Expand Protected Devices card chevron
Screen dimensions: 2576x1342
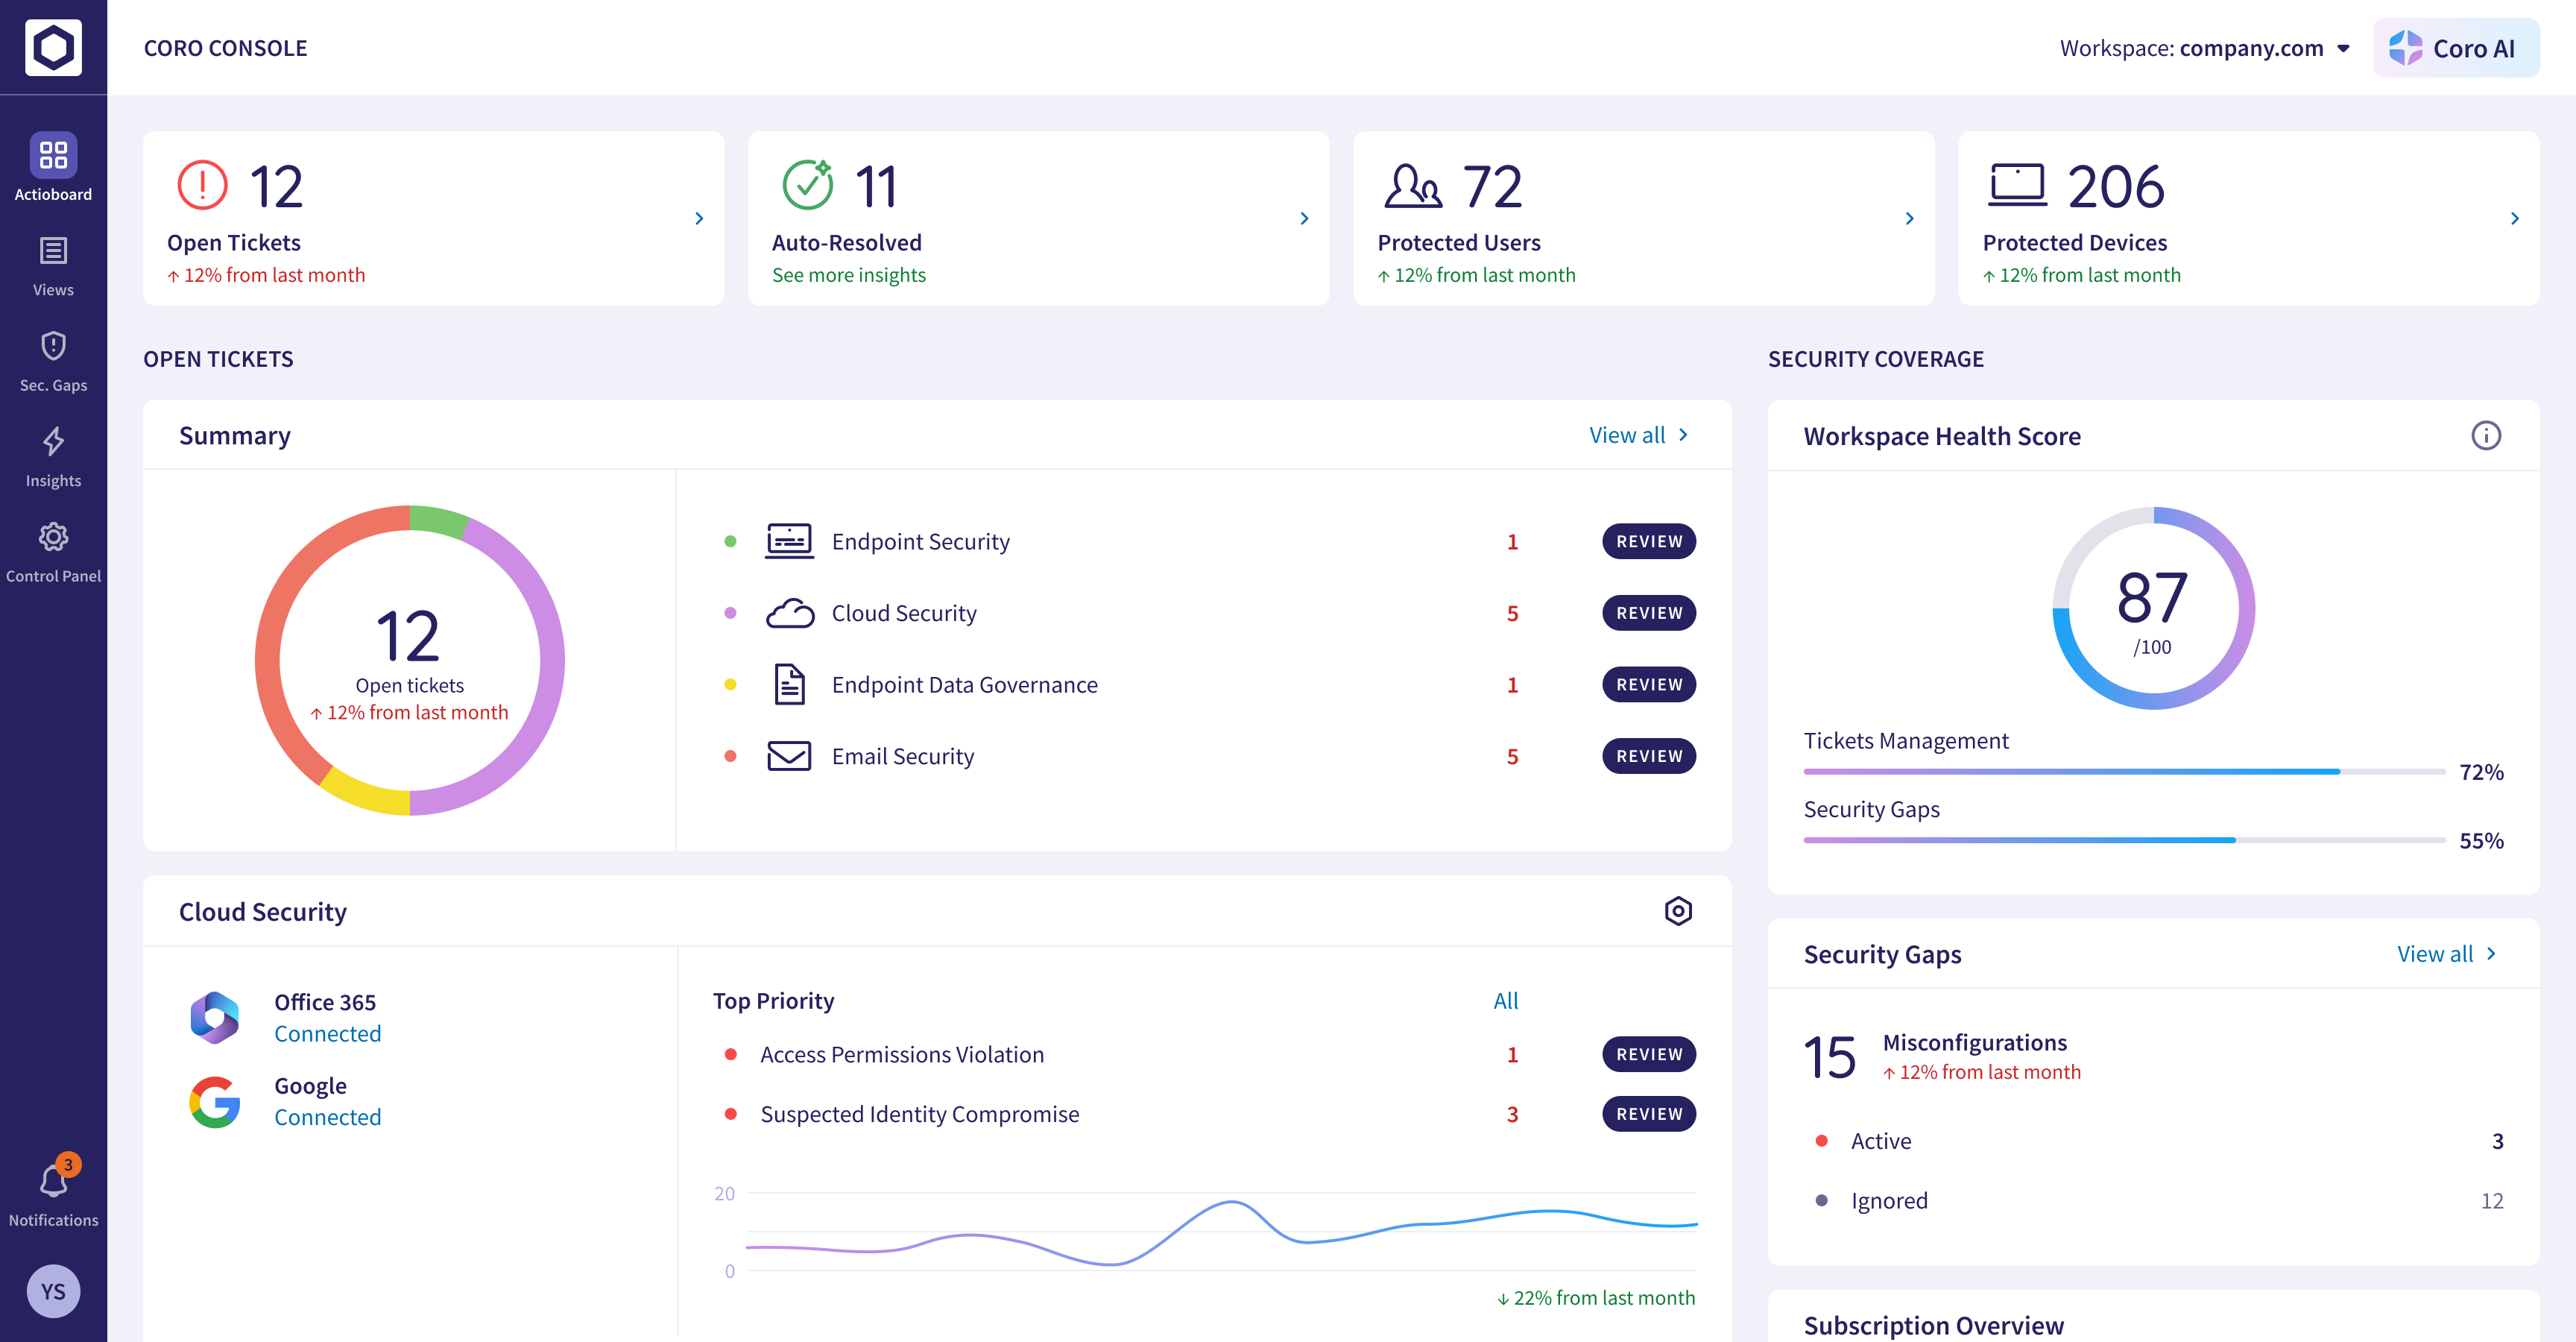2514,218
